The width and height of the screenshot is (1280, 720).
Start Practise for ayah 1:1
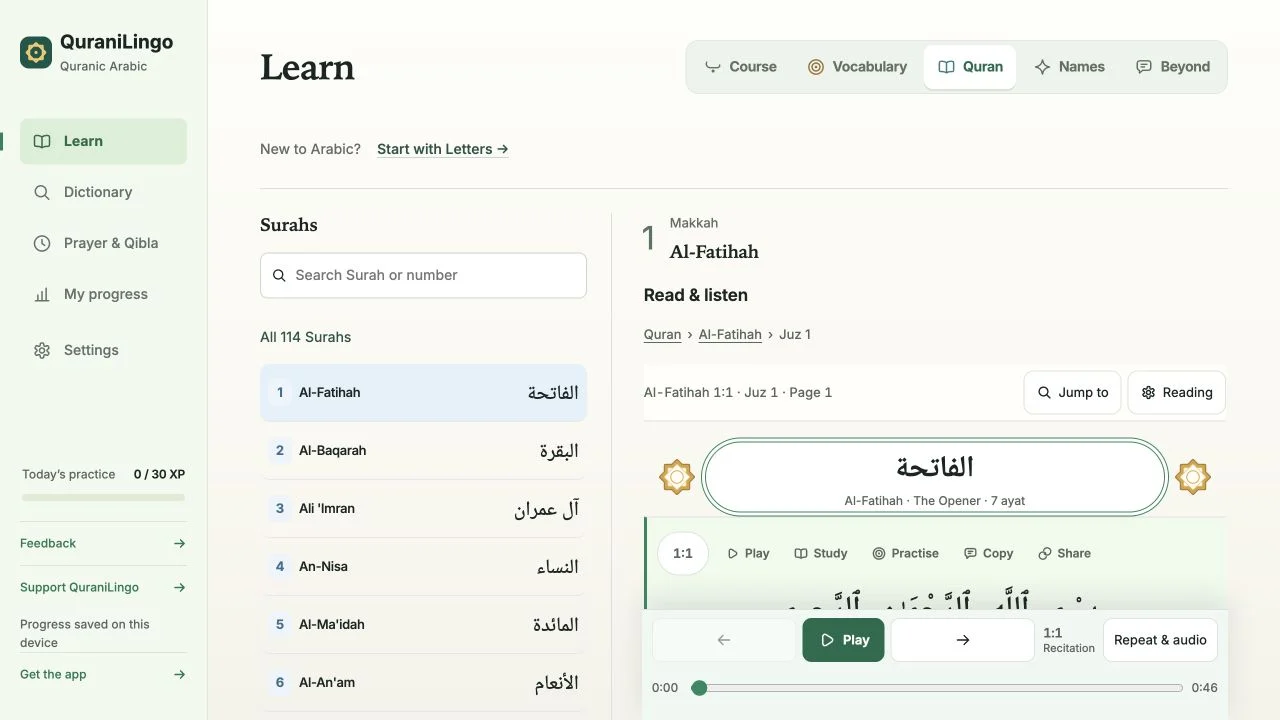pos(906,553)
